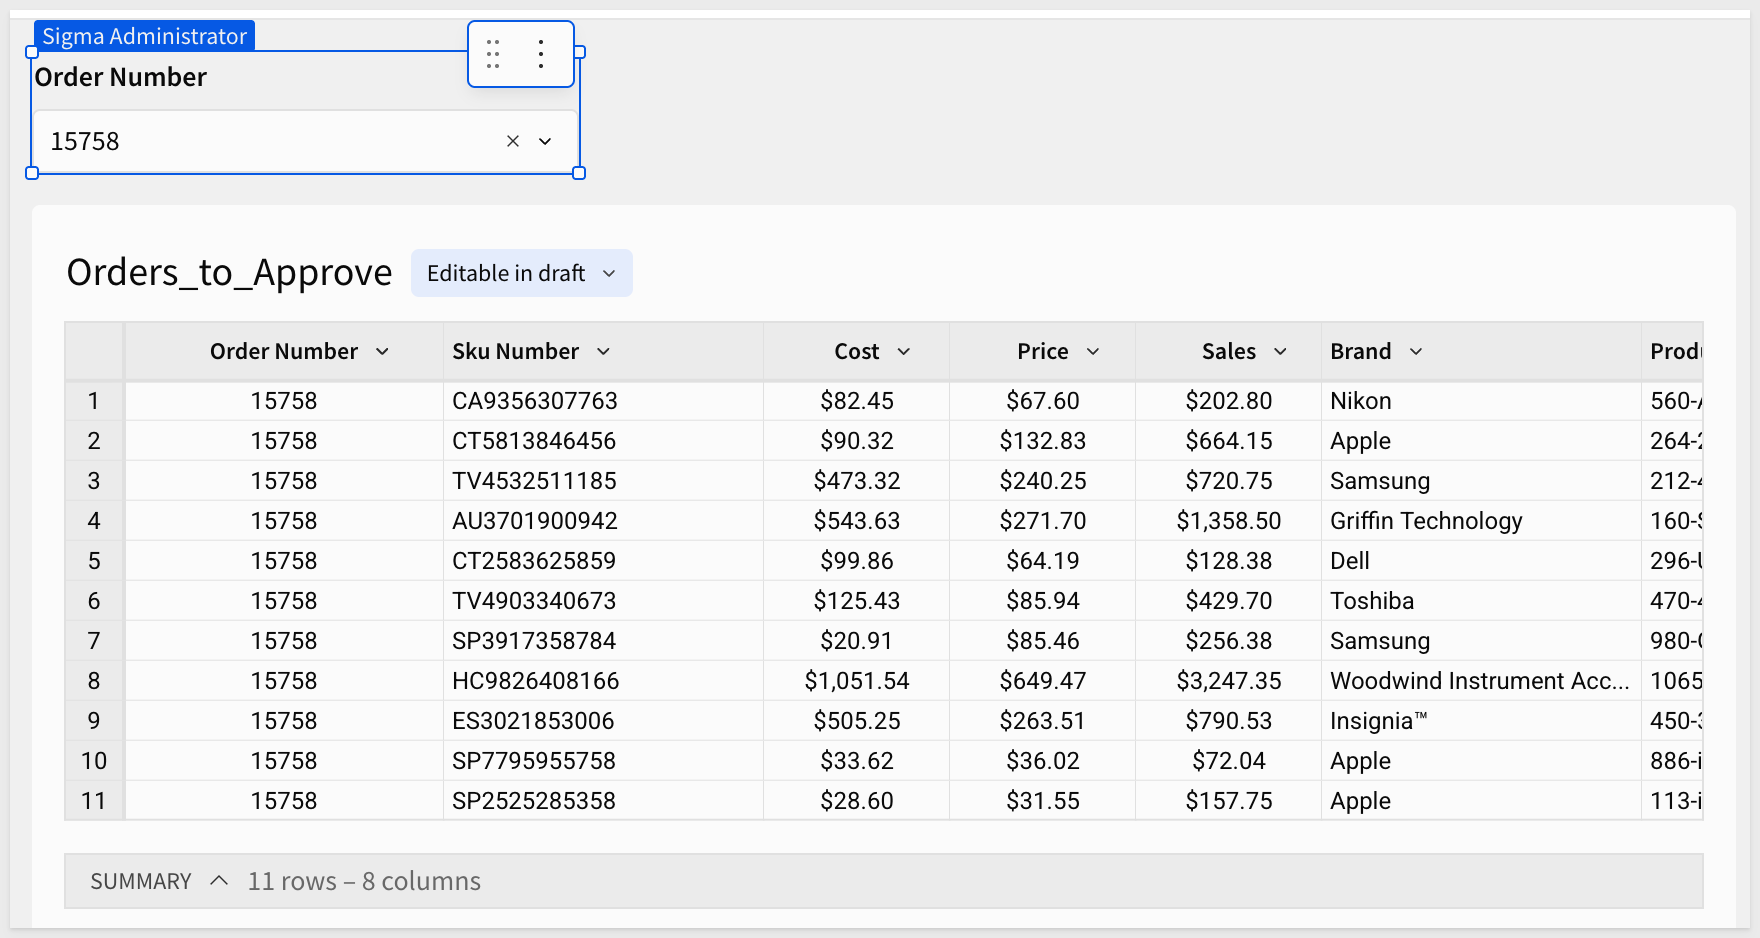Click the Griffin Technology brand cell

1426,521
